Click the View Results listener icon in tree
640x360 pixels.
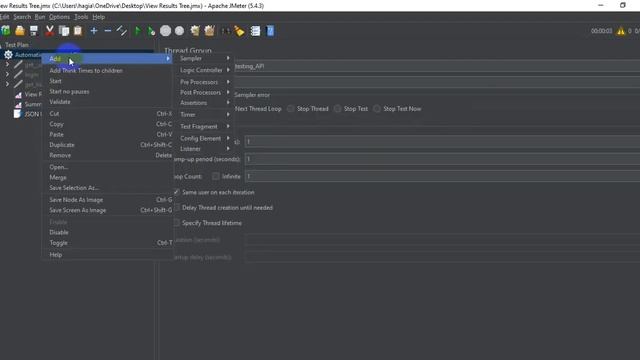coord(18,95)
